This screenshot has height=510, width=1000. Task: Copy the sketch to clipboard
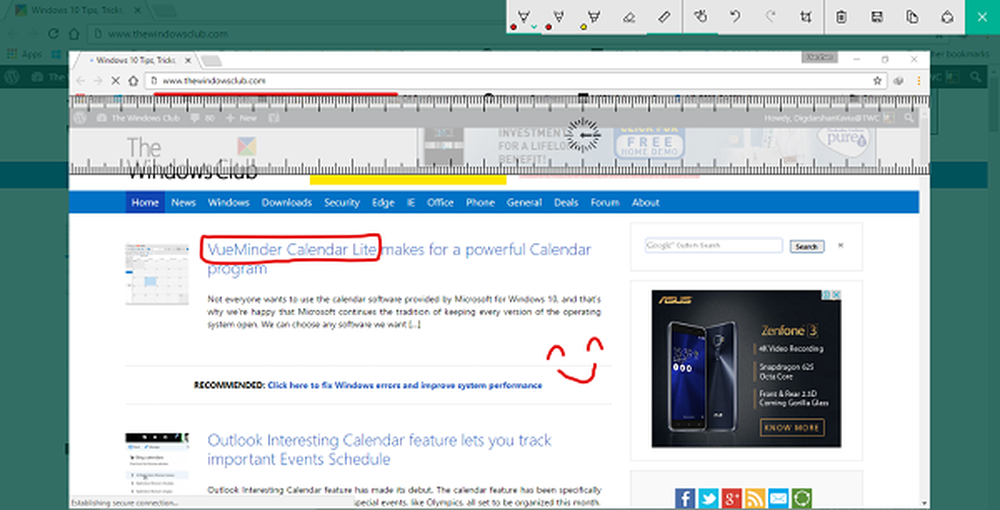pos(911,17)
